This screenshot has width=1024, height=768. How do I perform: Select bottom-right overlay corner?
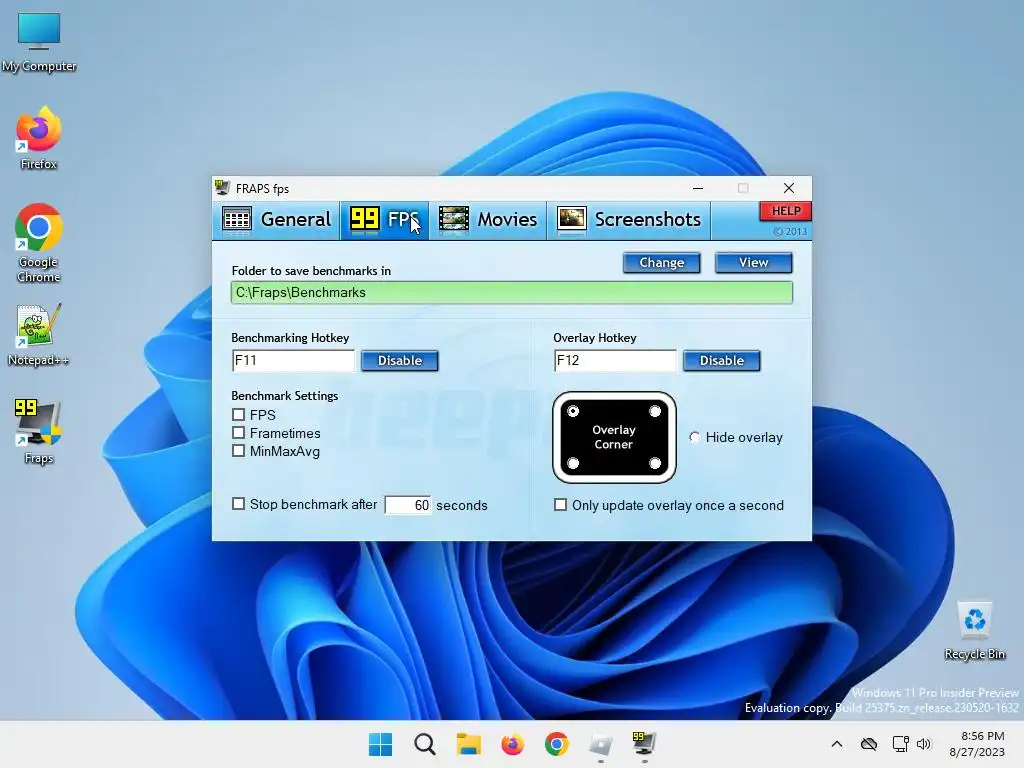(x=655, y=463)
